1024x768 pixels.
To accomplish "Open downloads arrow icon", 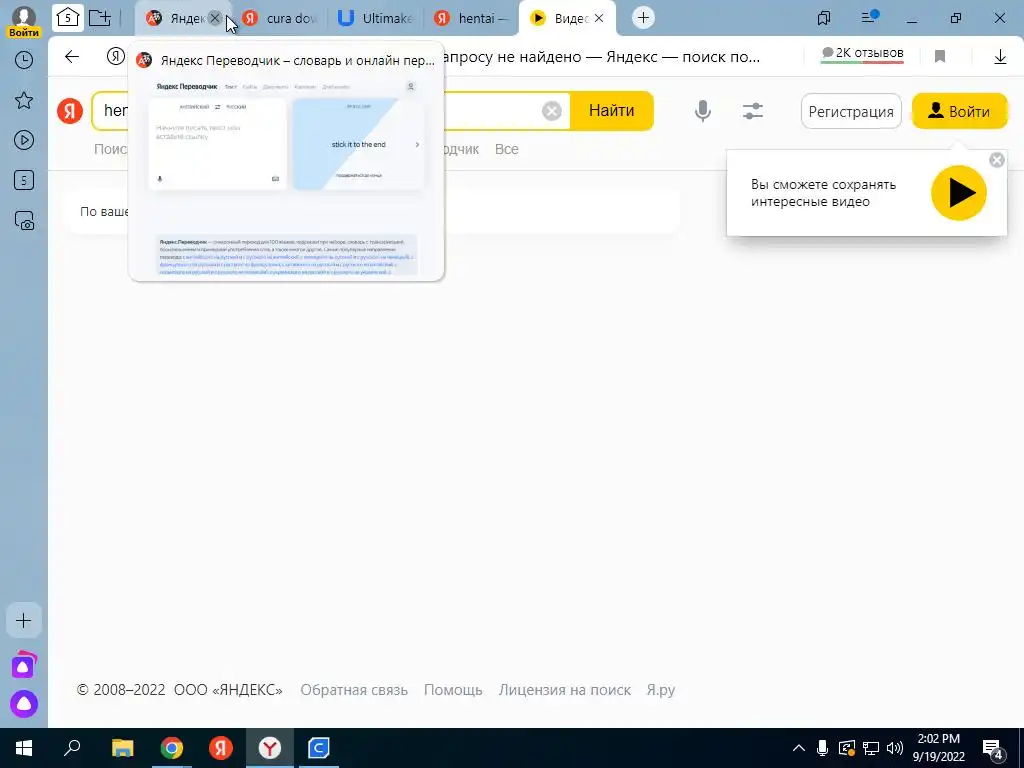I will coord(1000,57).
